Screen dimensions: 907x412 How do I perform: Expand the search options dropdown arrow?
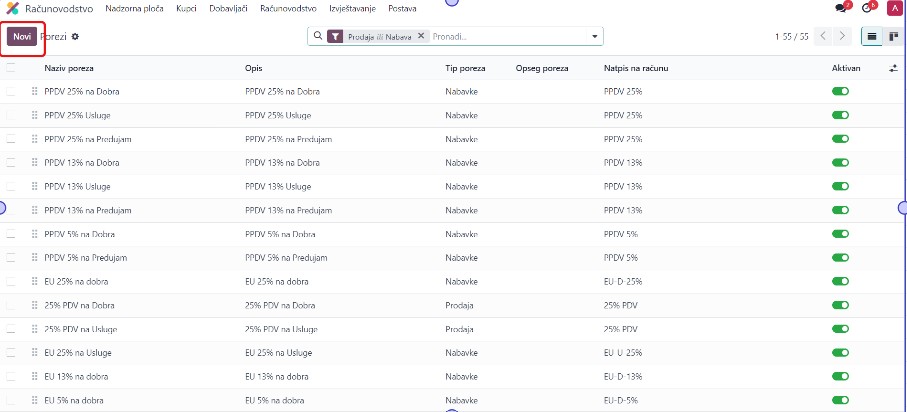(x=596, y=36)
